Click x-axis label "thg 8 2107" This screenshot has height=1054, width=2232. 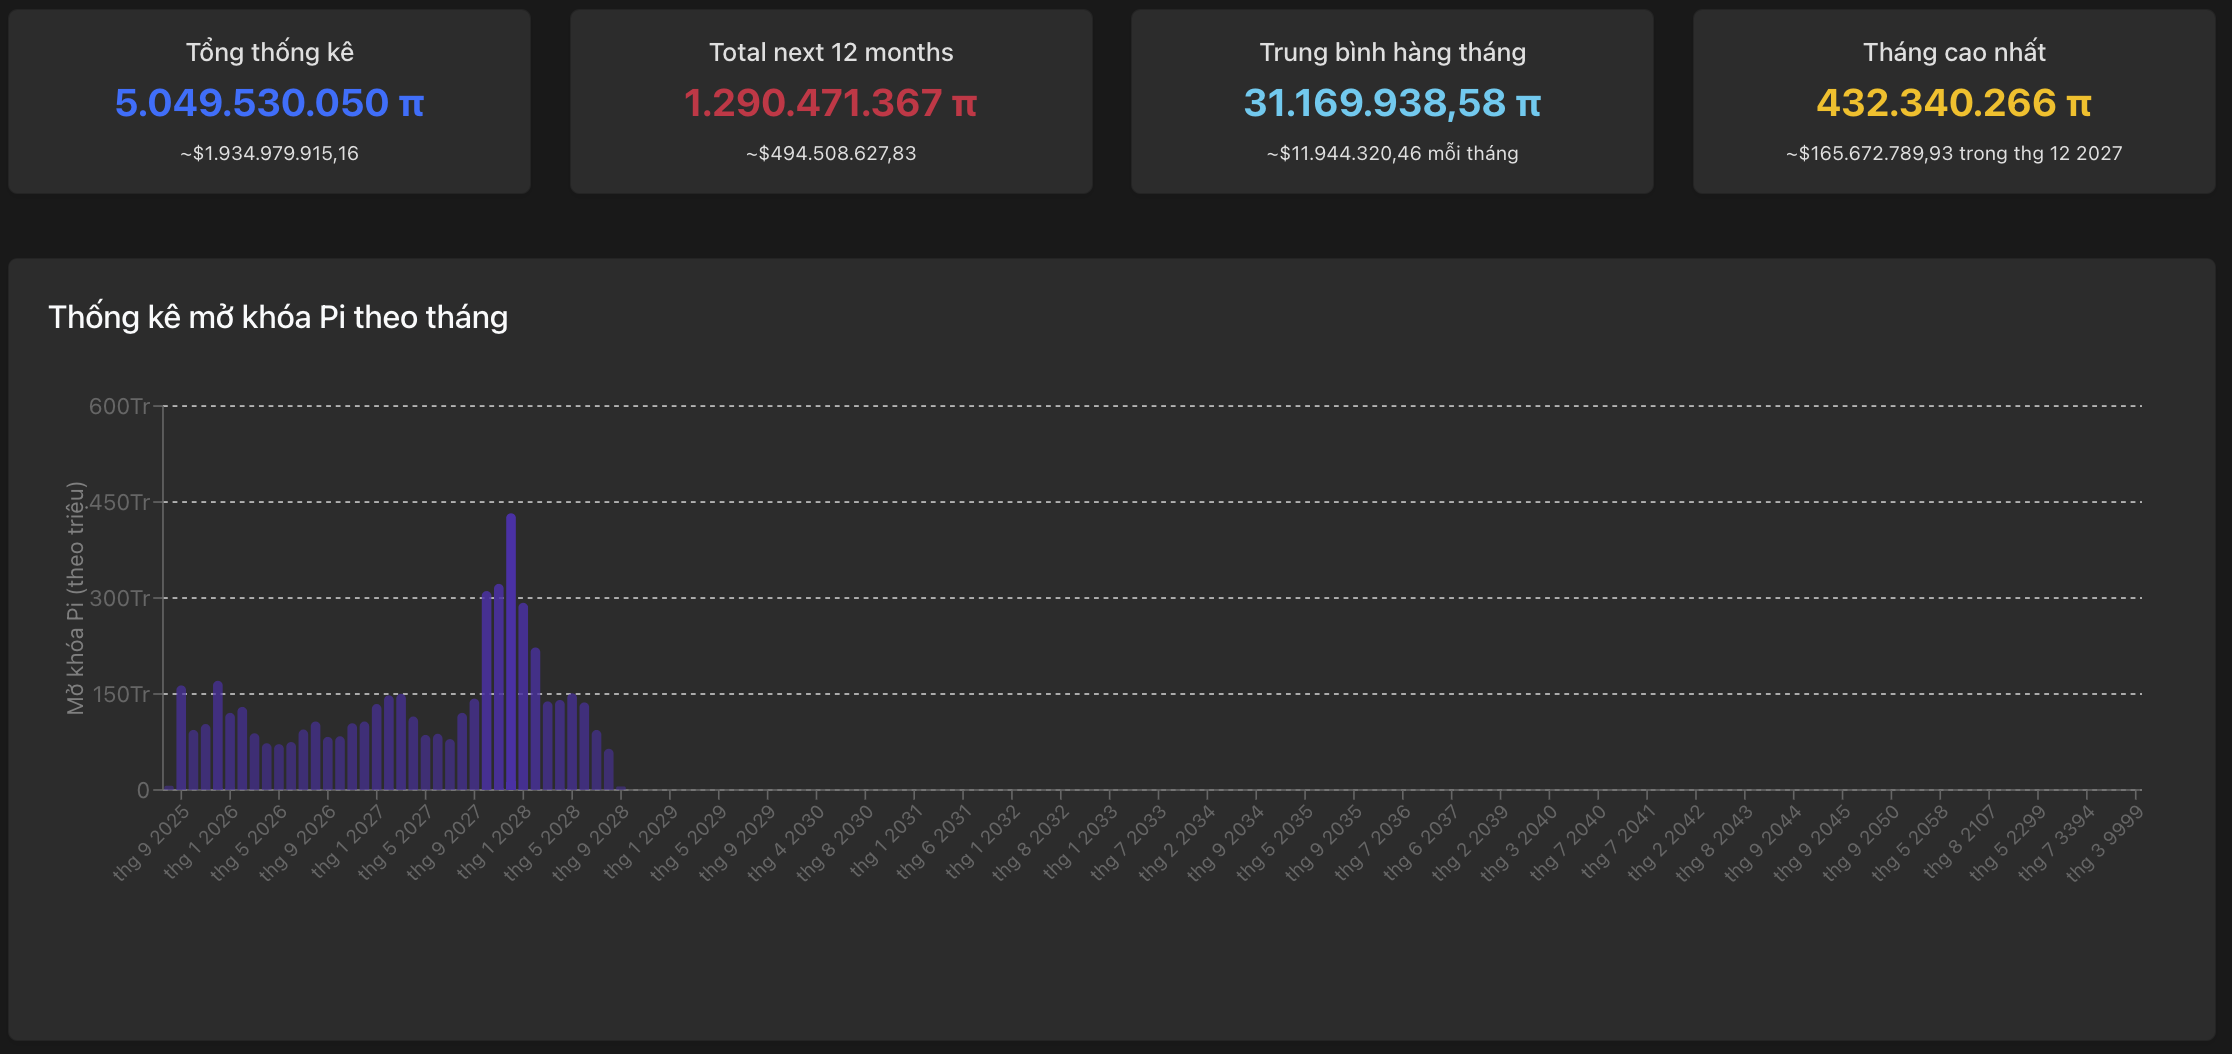1961,842
